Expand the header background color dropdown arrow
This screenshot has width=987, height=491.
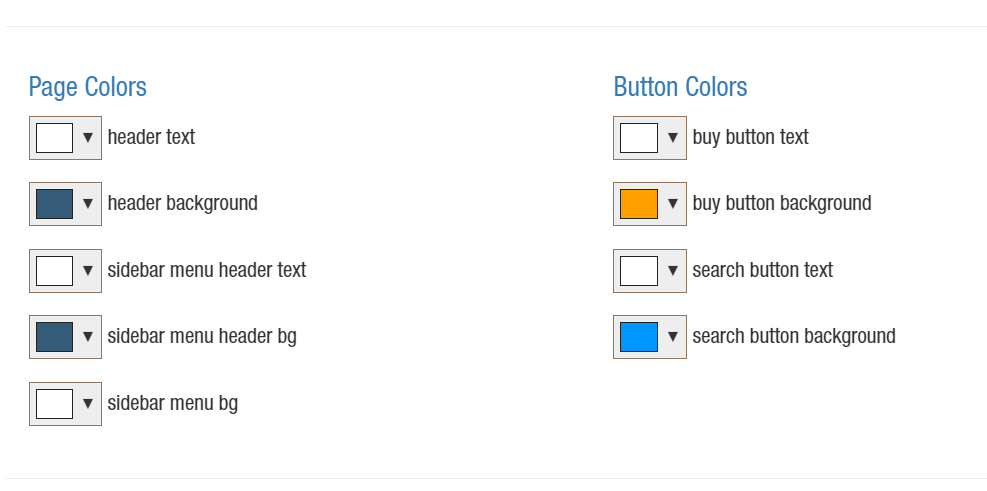pyautogui.click(x=88, y=204)
